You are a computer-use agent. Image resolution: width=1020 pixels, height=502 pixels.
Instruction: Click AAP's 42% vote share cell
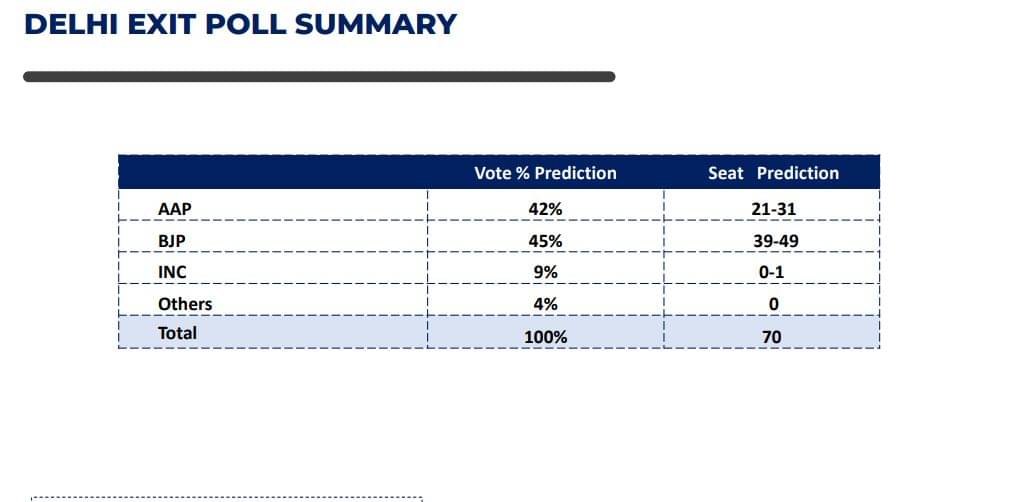coord(545,209)
